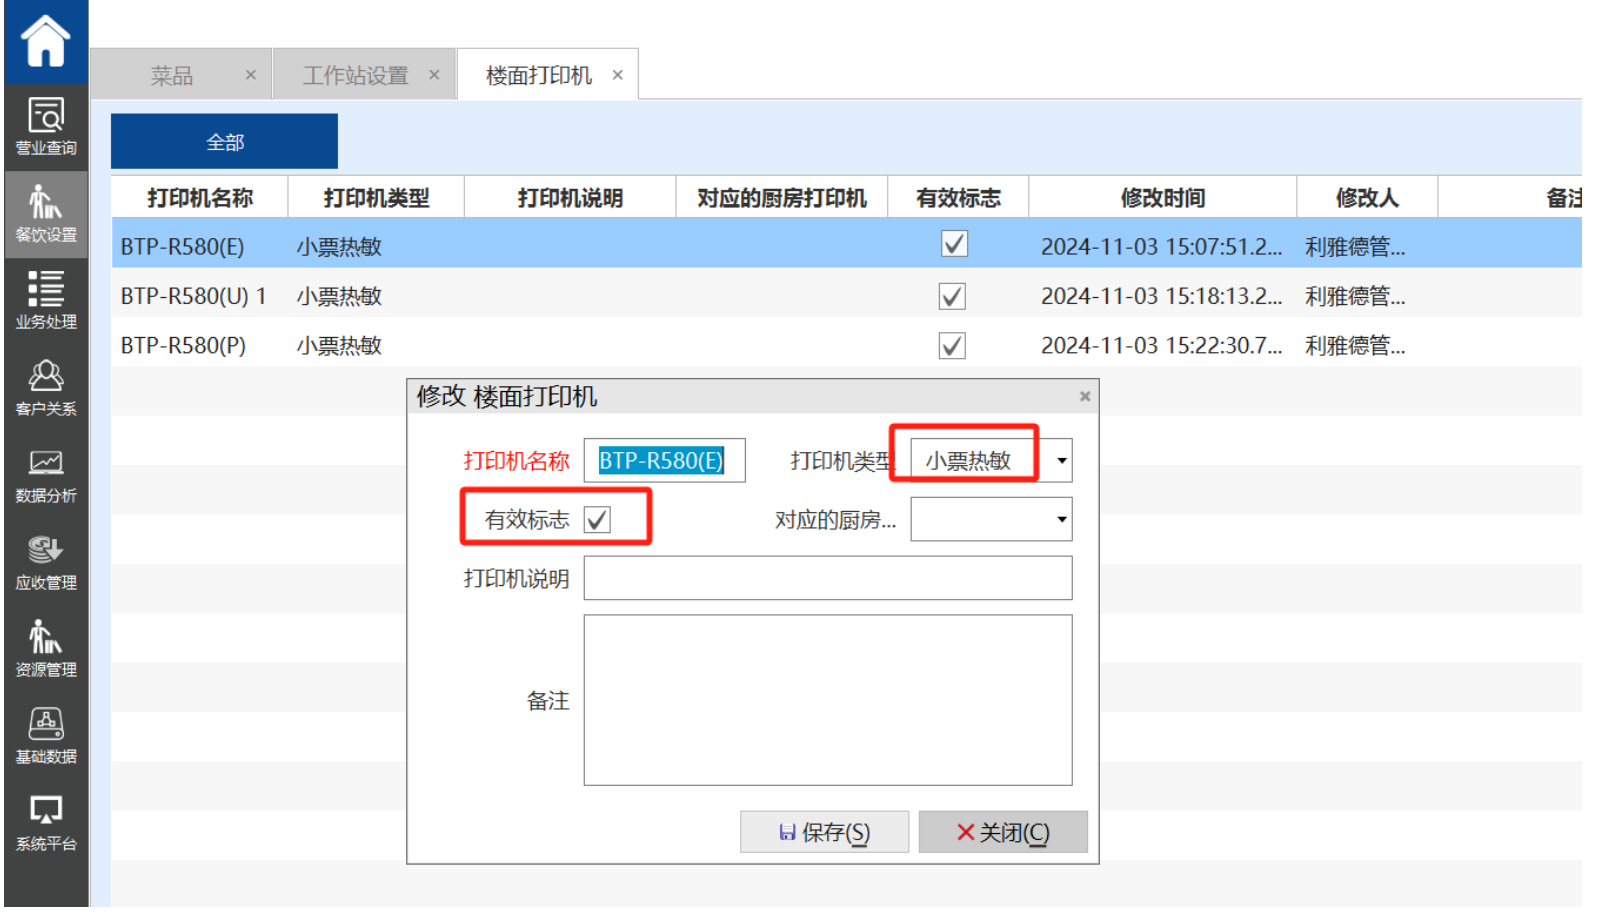Toggle 有效标志 checkbox for BTP-R580(P) row
The height and width of the screenshot is (913, 1599).
tap(952, 346)
